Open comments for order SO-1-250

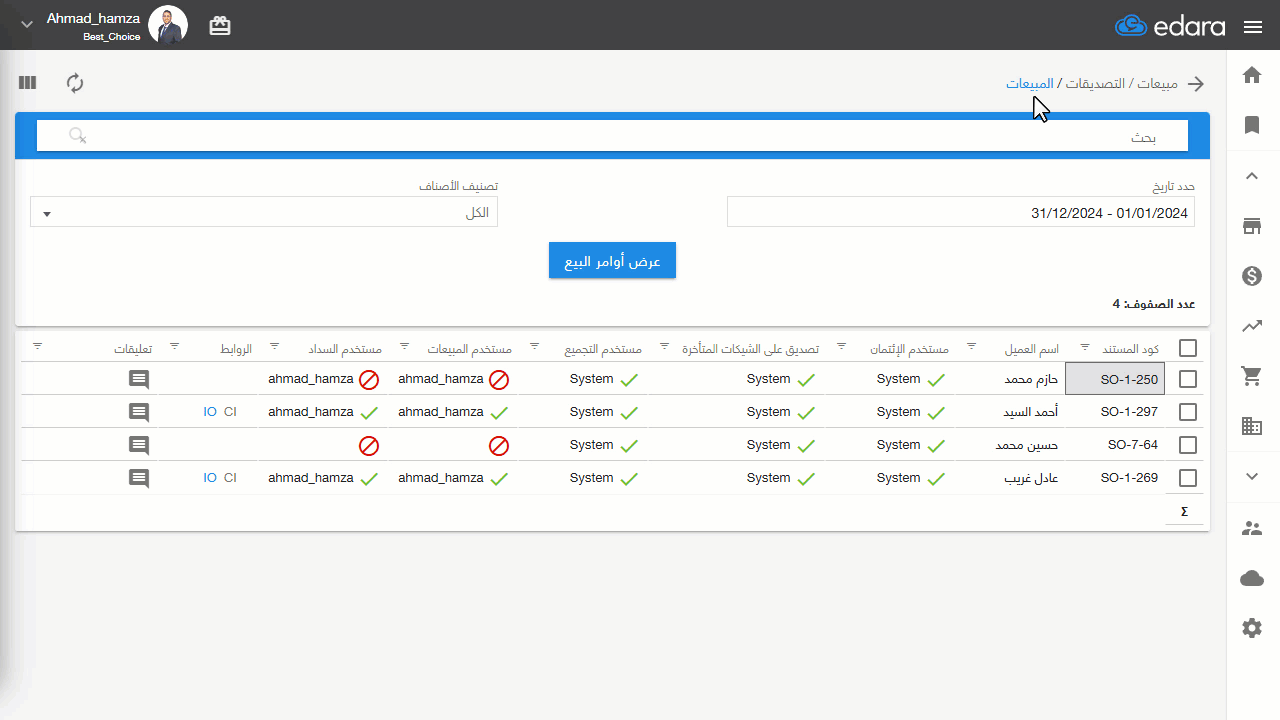click(139, 380)
